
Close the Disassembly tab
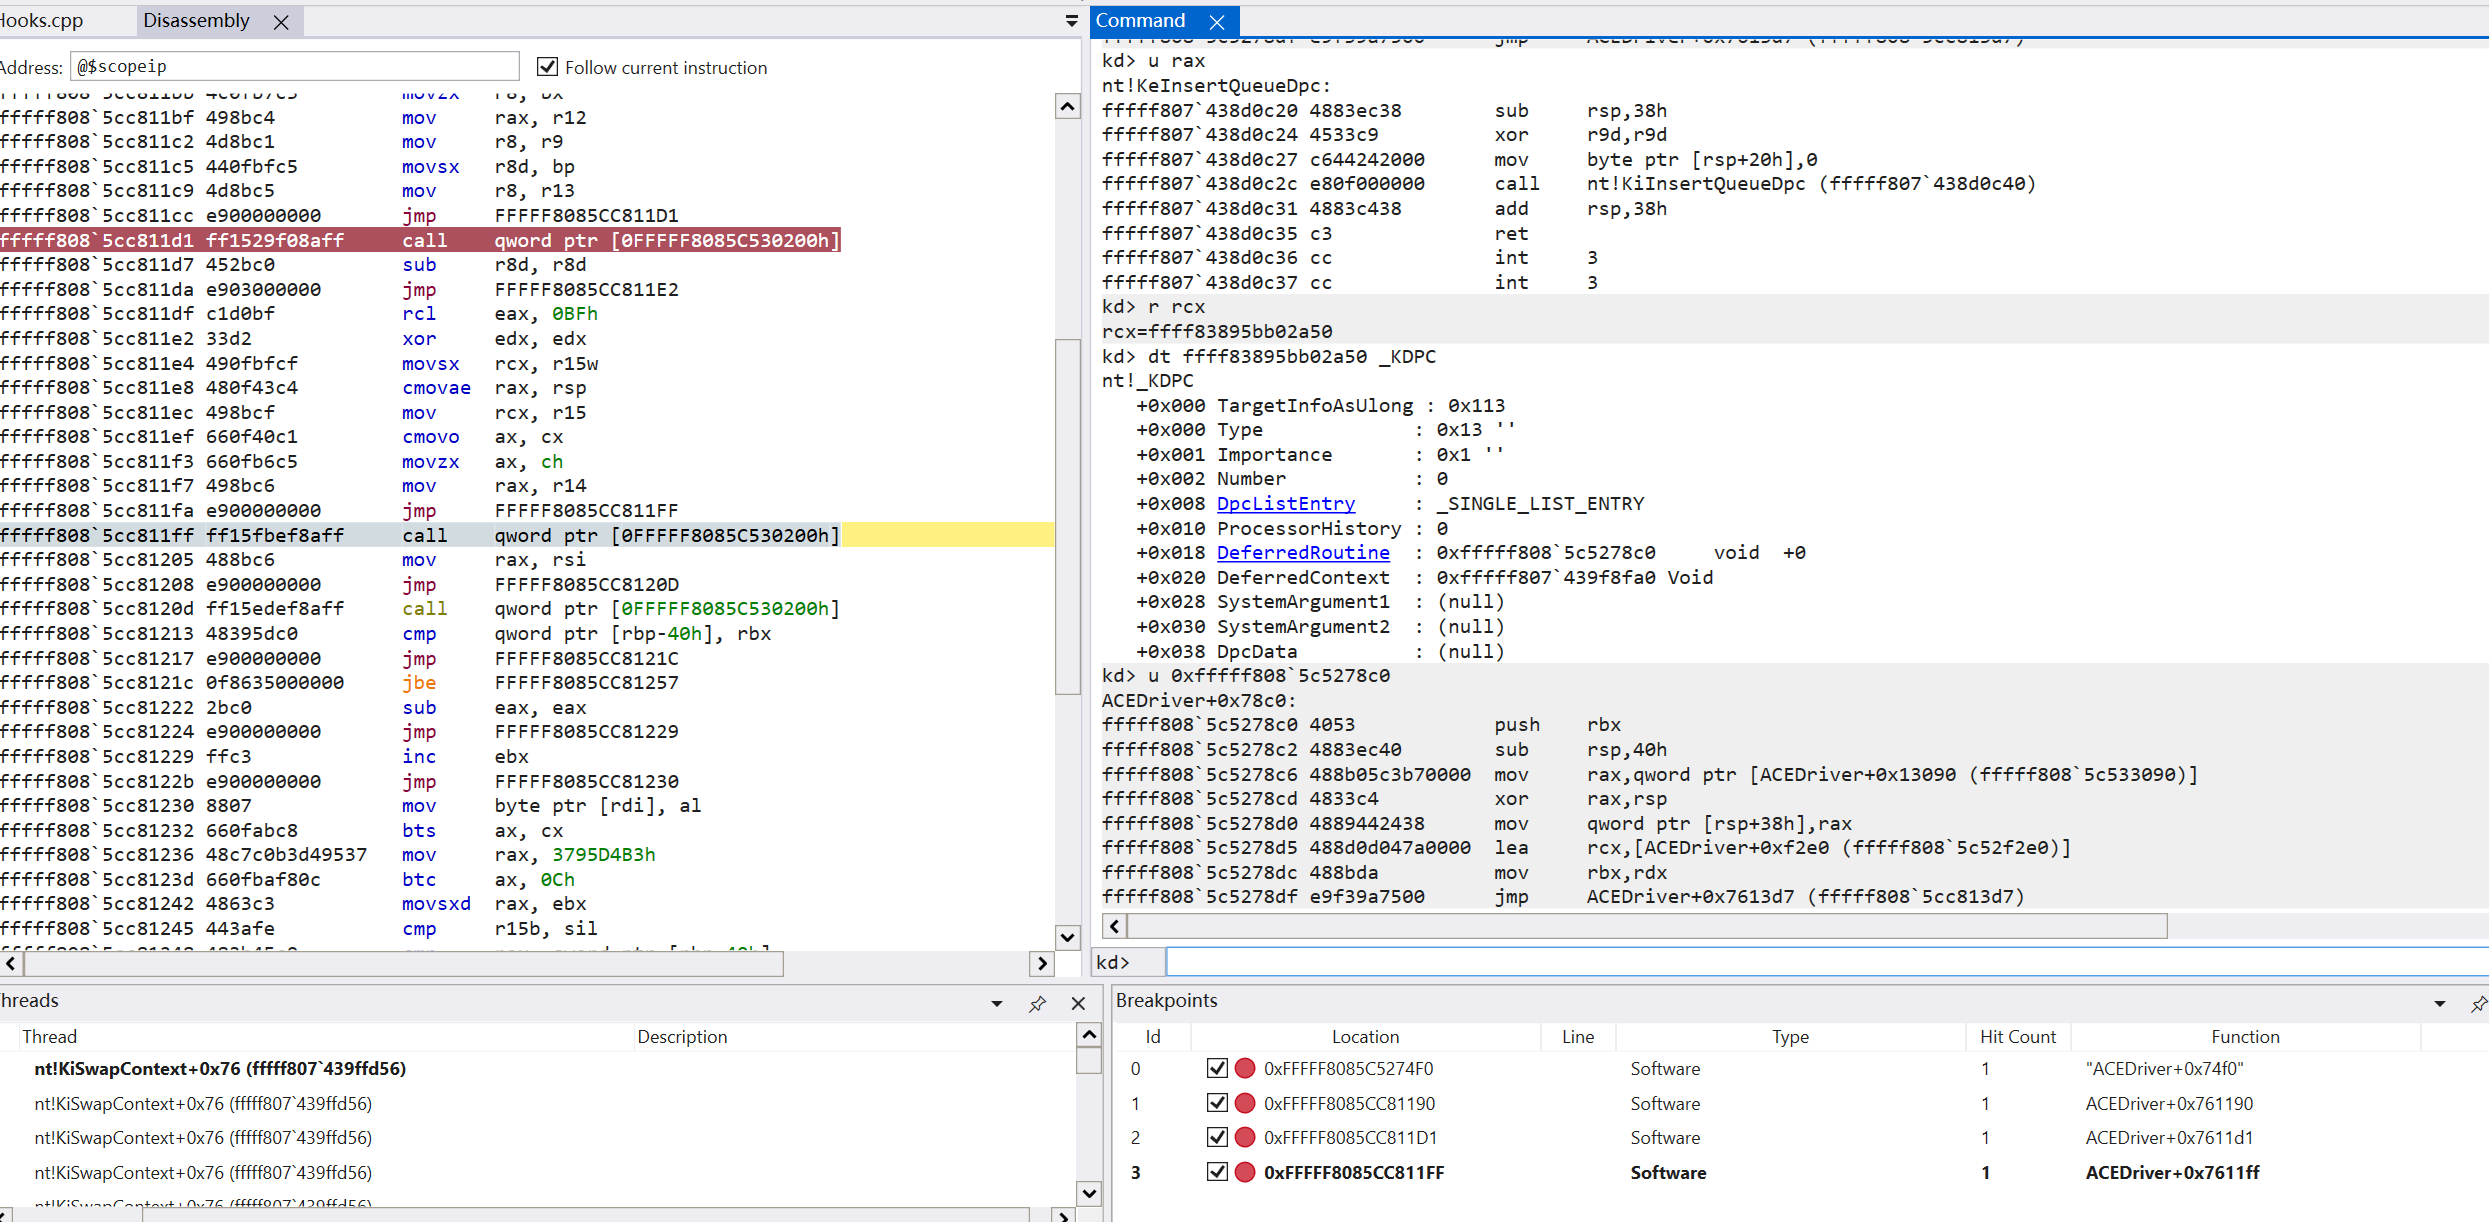(281, 22)
